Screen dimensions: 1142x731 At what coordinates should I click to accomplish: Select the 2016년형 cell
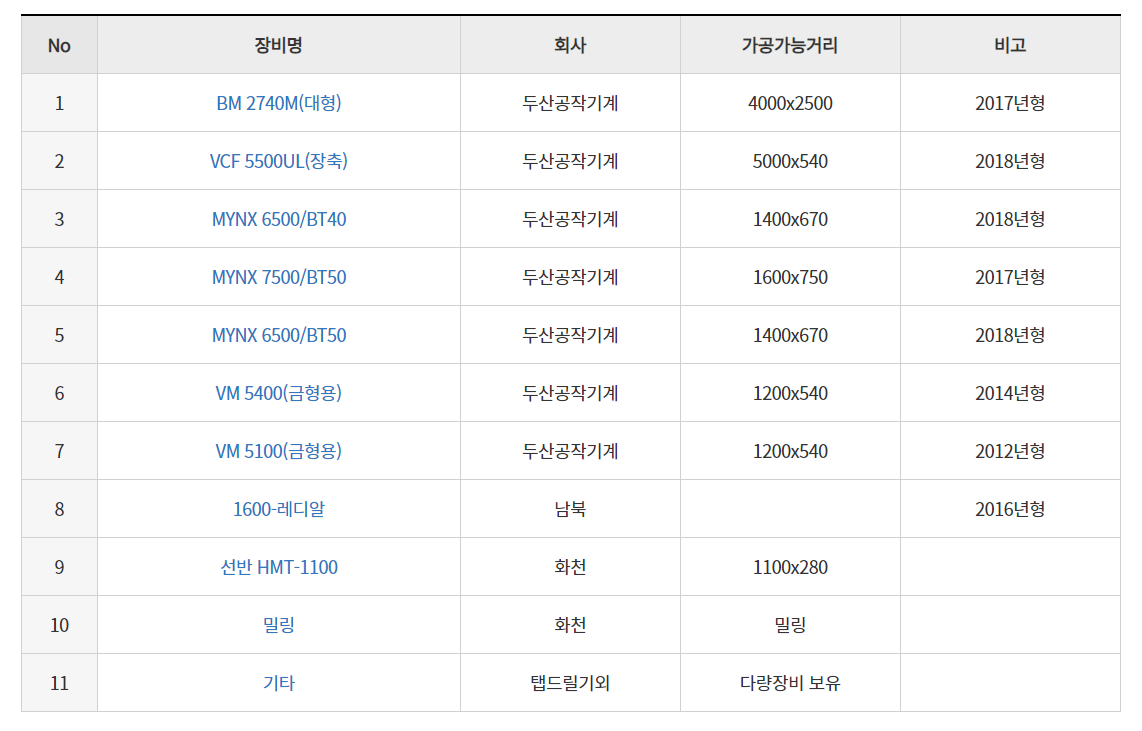point(1010,509)
